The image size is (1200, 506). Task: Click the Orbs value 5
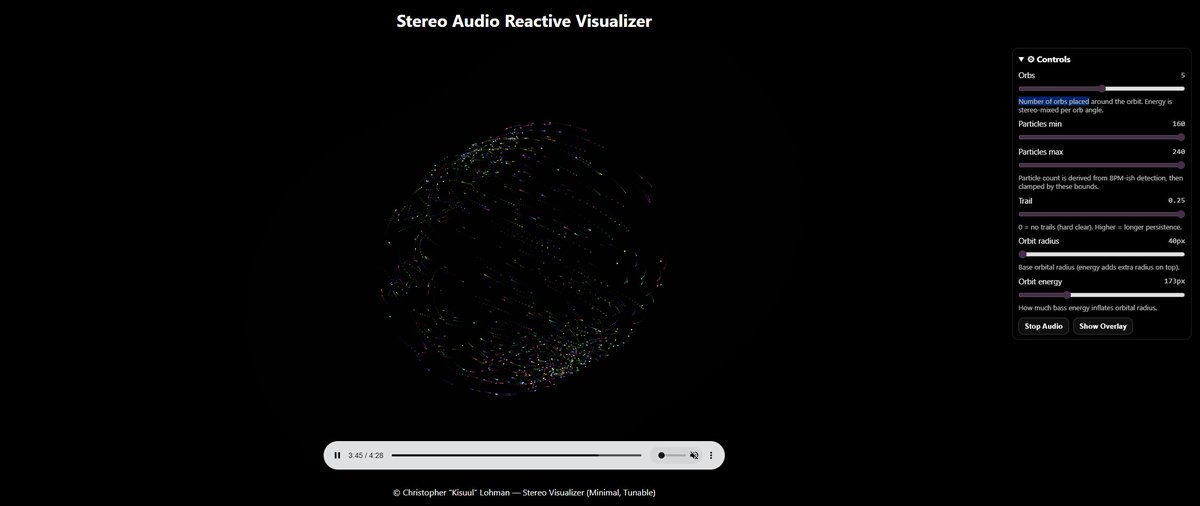[1182, 75]
